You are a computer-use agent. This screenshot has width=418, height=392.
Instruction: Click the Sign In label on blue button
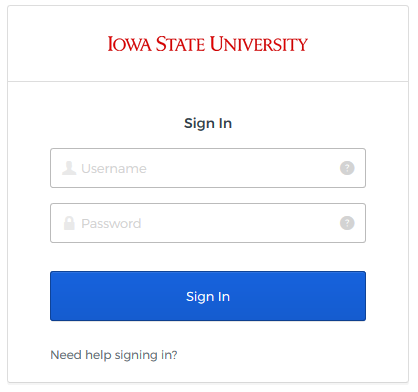click(x=208, y=297)
